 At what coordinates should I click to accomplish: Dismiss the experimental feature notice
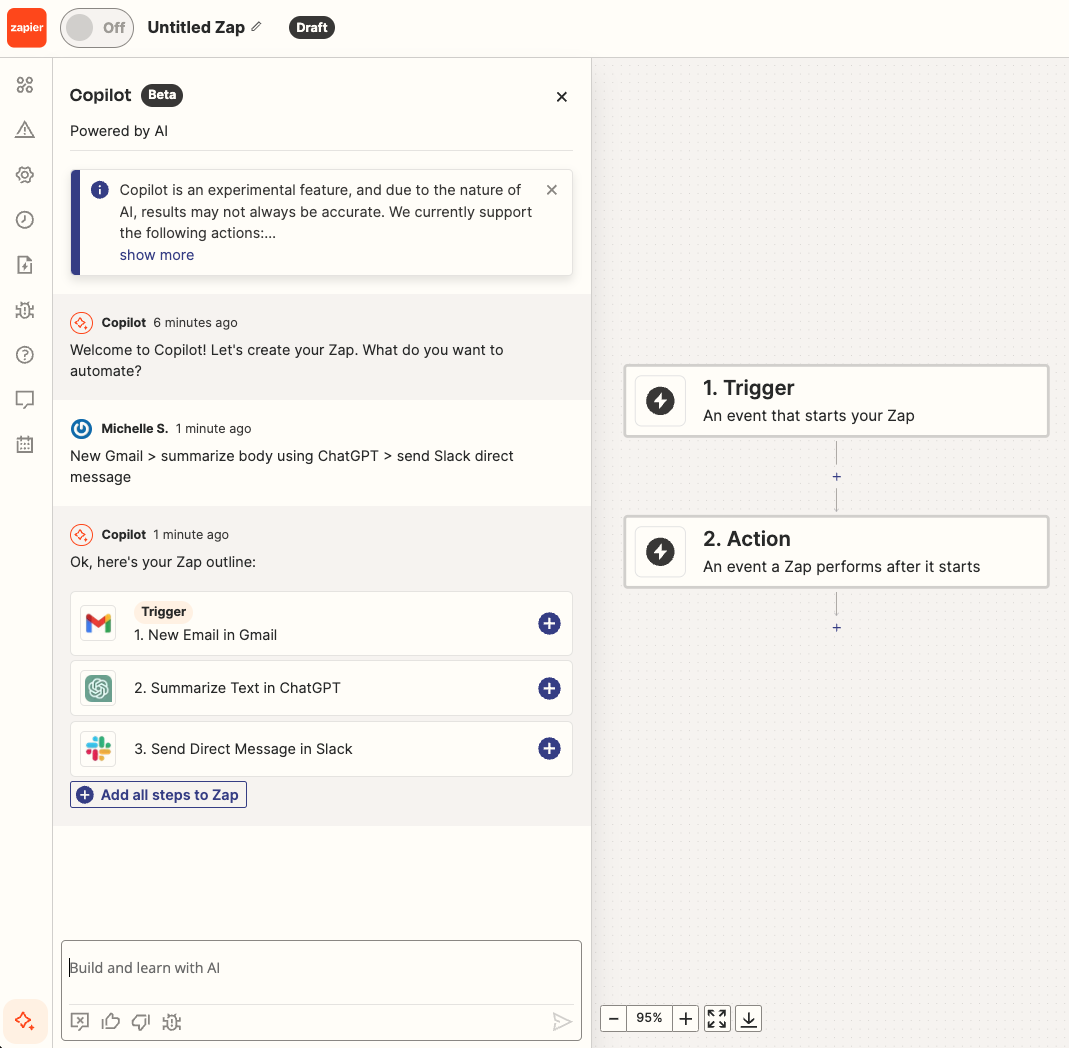(x=552, y=190)
